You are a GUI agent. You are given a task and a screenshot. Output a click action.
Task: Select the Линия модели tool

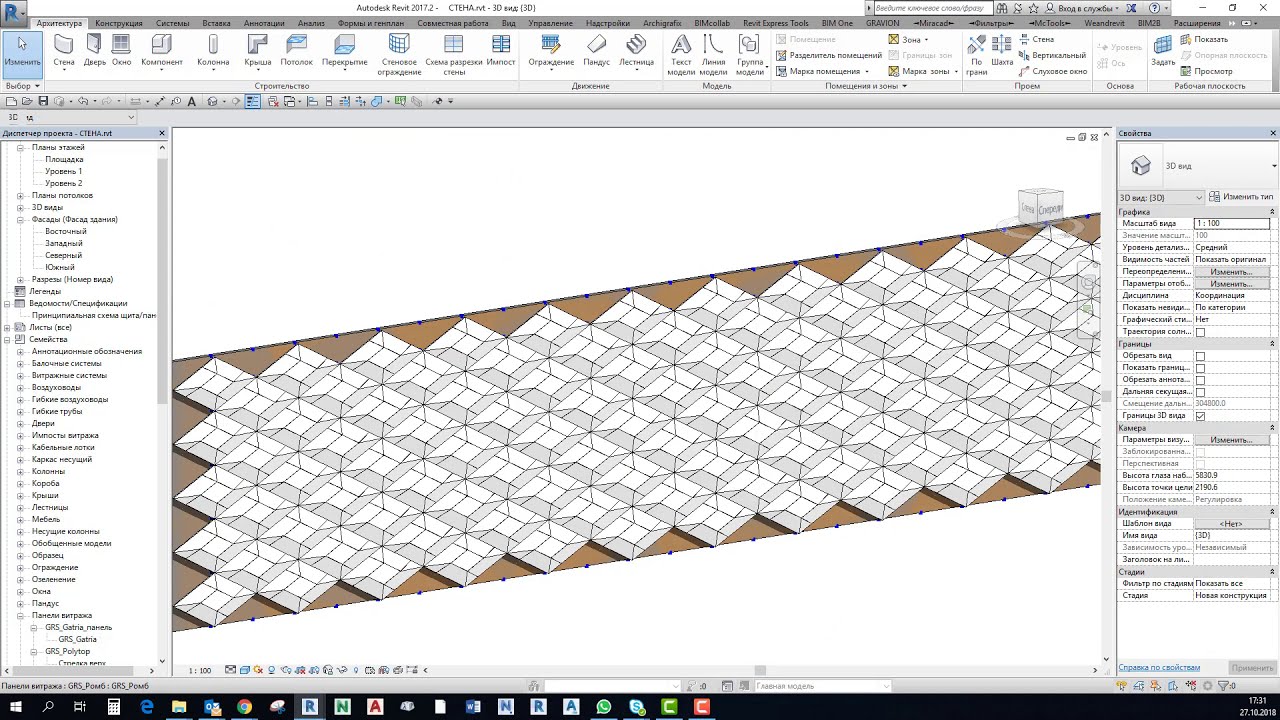713,55
